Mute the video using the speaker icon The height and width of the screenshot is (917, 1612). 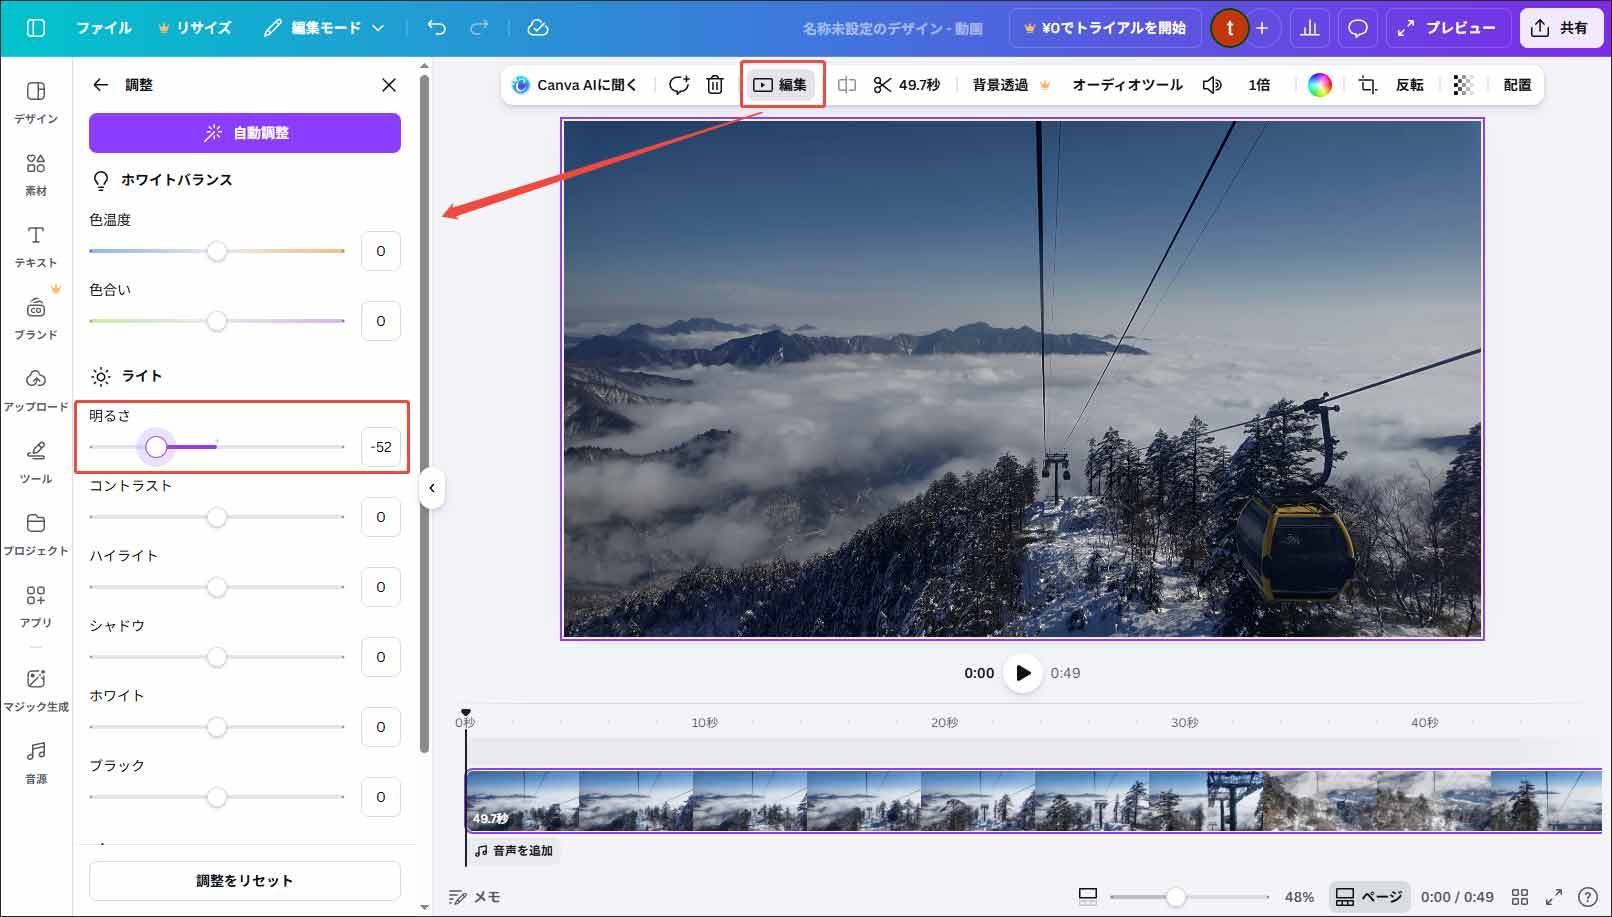click(1211, 85)
